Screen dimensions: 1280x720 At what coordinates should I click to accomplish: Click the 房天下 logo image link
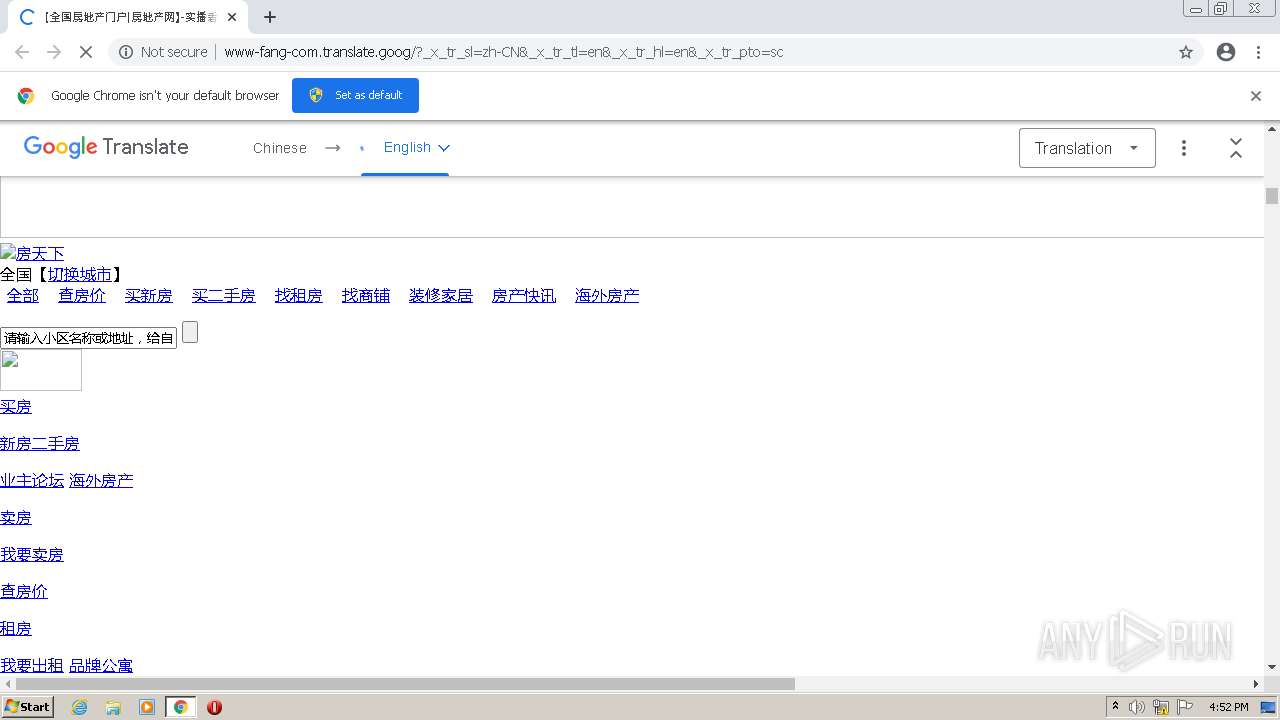pyautogui.click(x=32, y=254)
